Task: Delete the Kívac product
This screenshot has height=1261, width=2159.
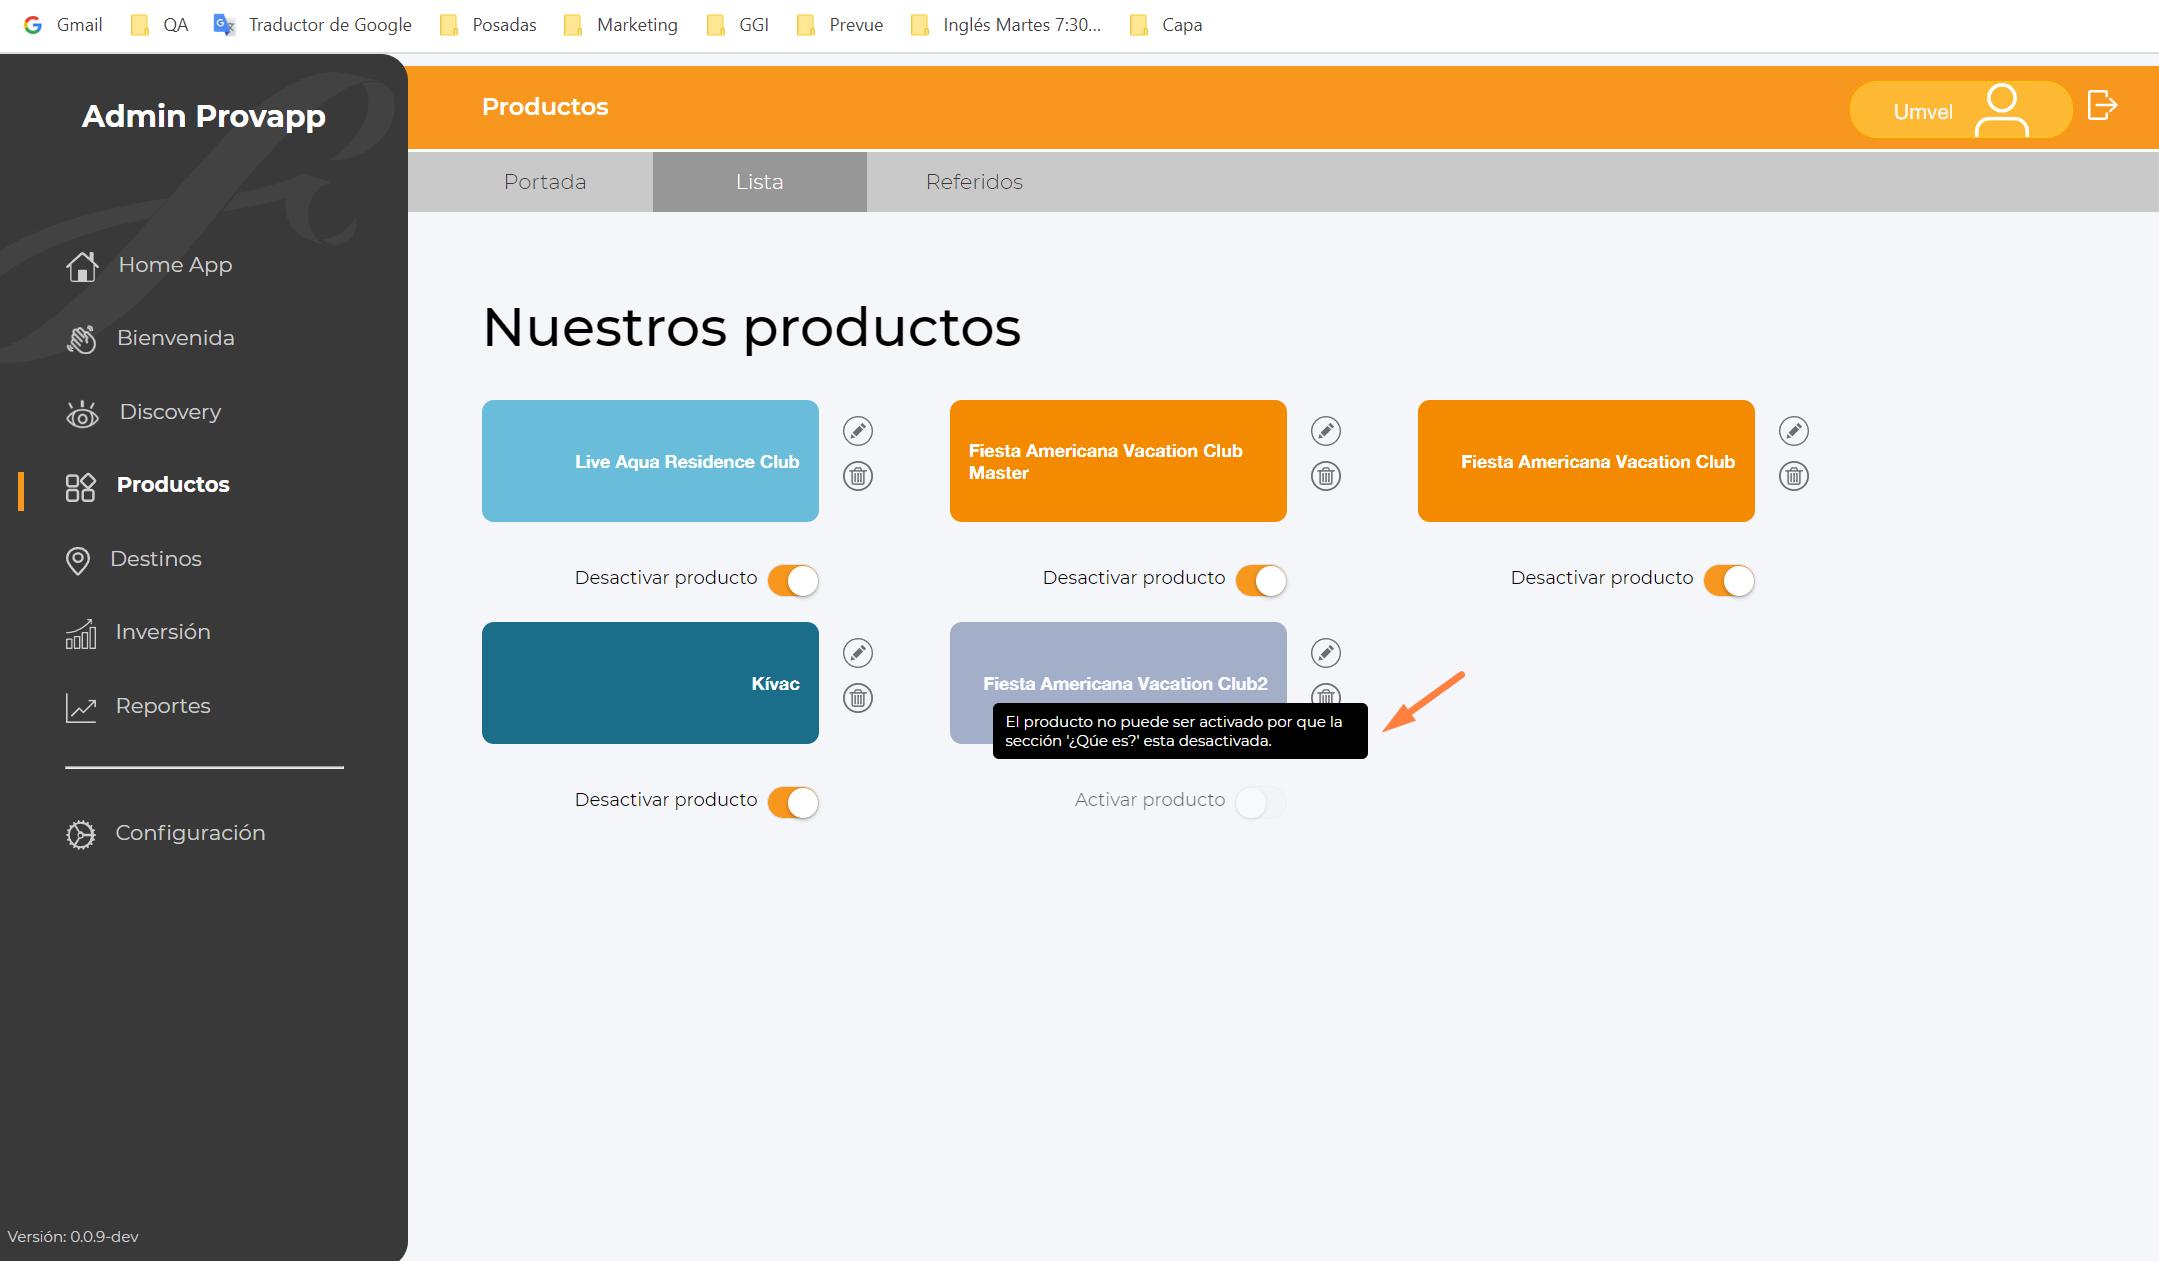Action: click(x=857, y=698)
